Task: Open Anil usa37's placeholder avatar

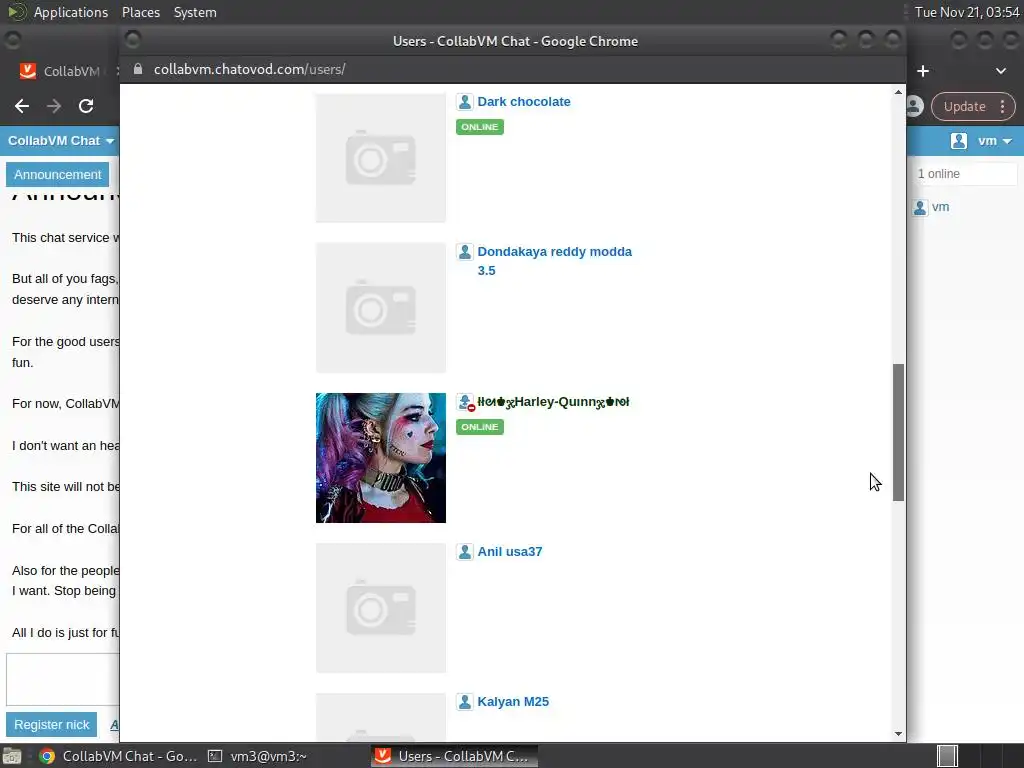Action: (381, 608)
